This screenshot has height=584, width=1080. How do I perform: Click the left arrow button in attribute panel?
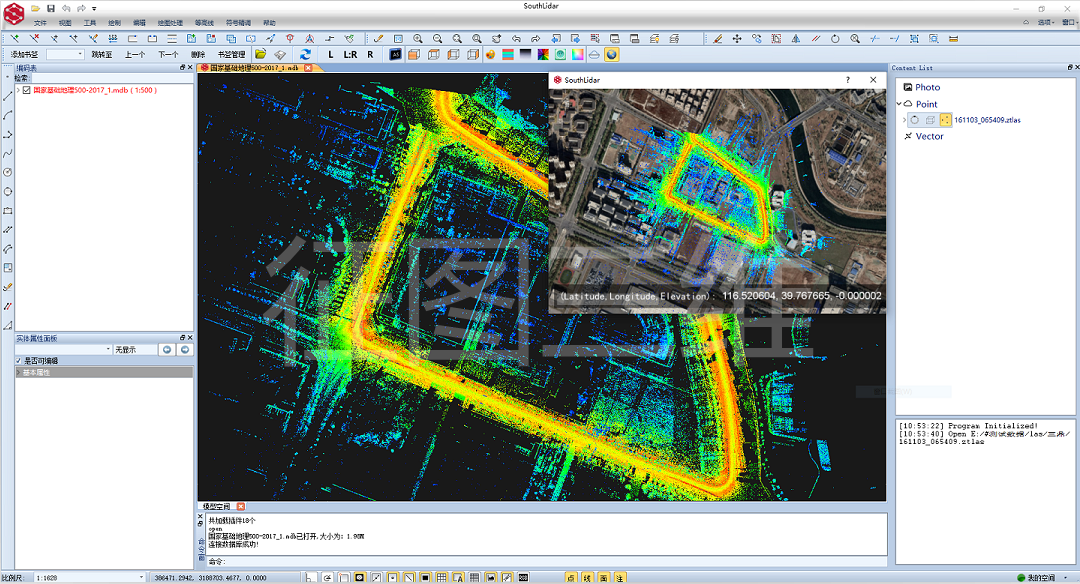pos(167,350)
